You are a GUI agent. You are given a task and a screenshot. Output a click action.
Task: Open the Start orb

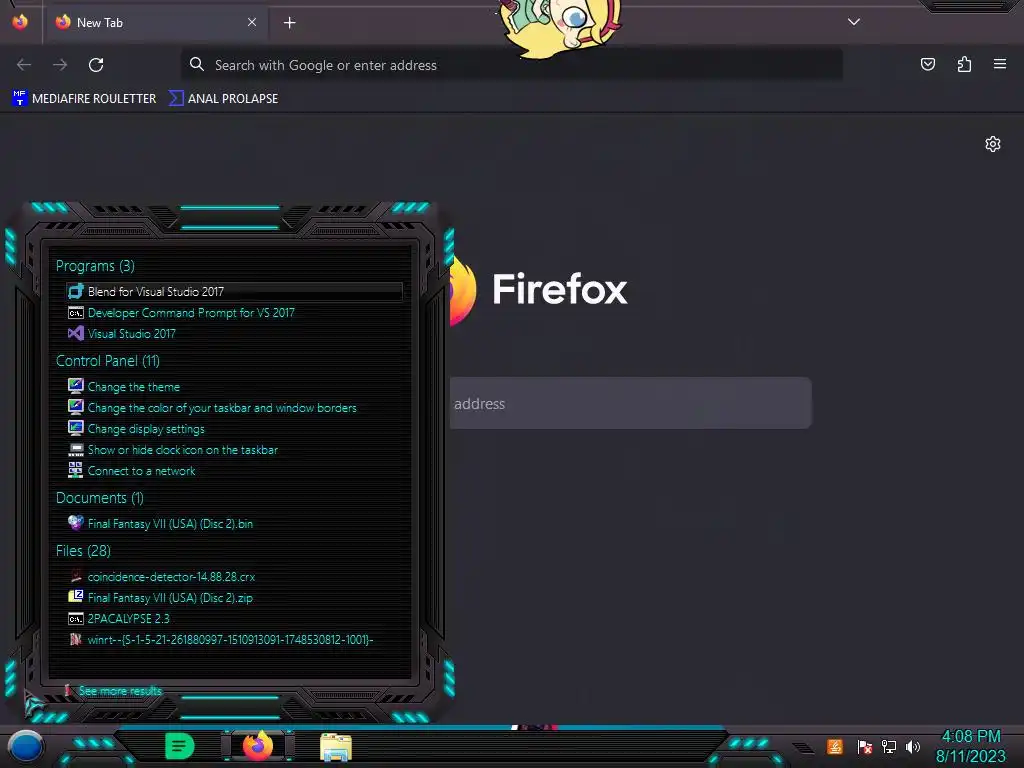pyautogui.click(x=26, y=746)
